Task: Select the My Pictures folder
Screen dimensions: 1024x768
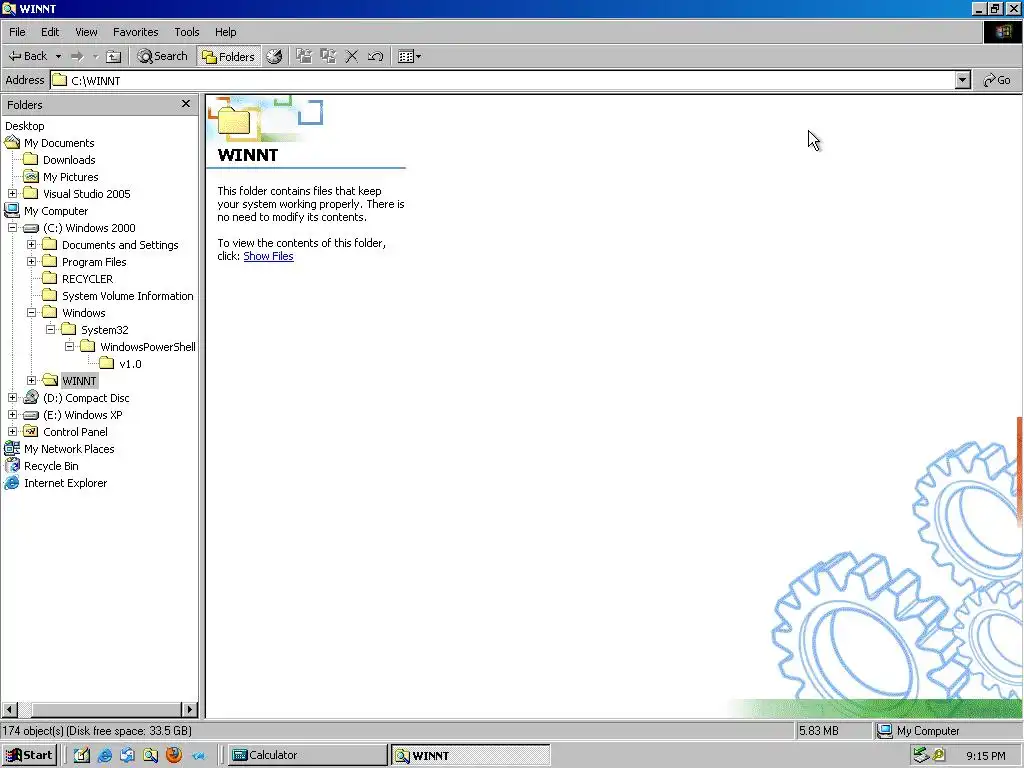Action: point(71,177)
